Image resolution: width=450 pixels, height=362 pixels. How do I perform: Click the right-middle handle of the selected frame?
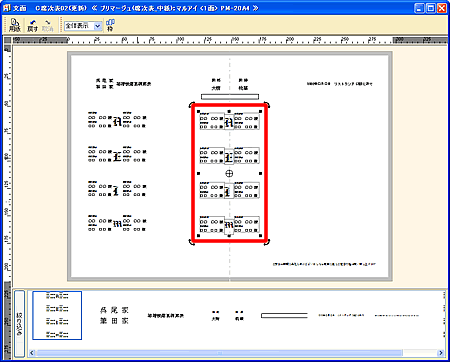pyautogui.click(x=260, y=173)
